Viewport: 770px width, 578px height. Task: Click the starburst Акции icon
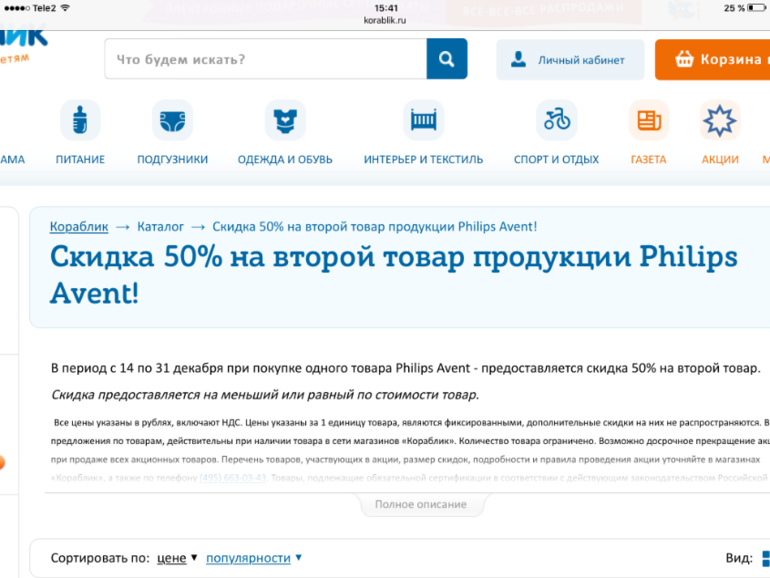click(720, 121)
